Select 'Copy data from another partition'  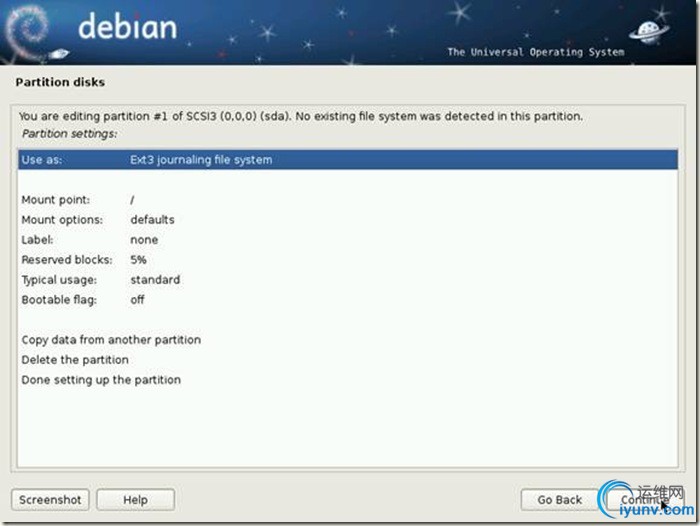[348, 340]
